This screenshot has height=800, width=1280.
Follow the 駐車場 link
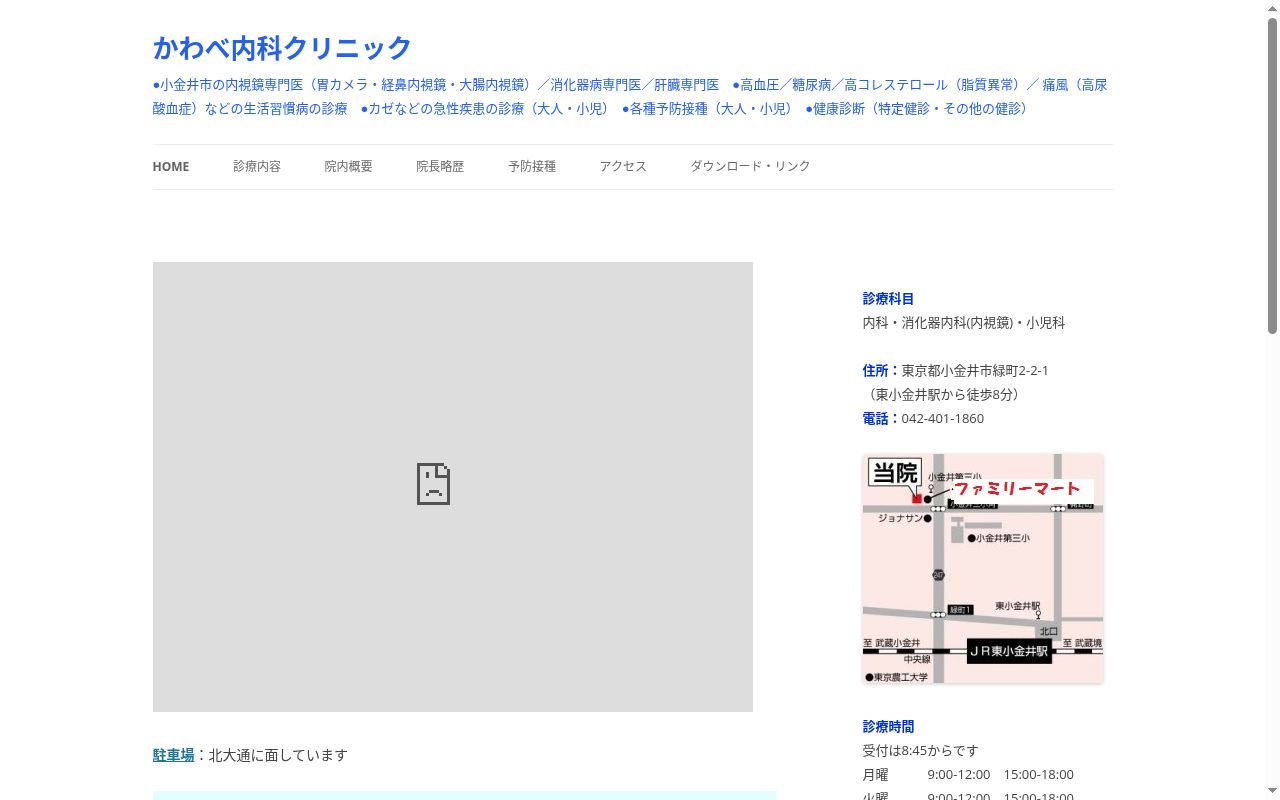point(174,755)
